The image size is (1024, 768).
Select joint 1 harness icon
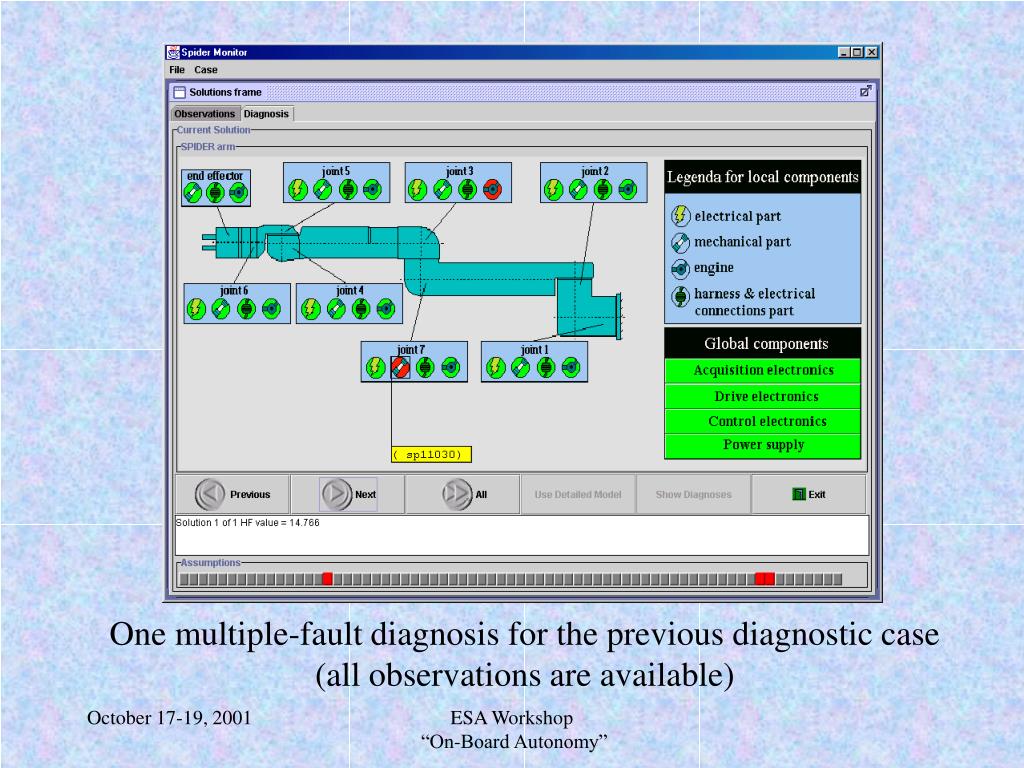tap(546, 368)
